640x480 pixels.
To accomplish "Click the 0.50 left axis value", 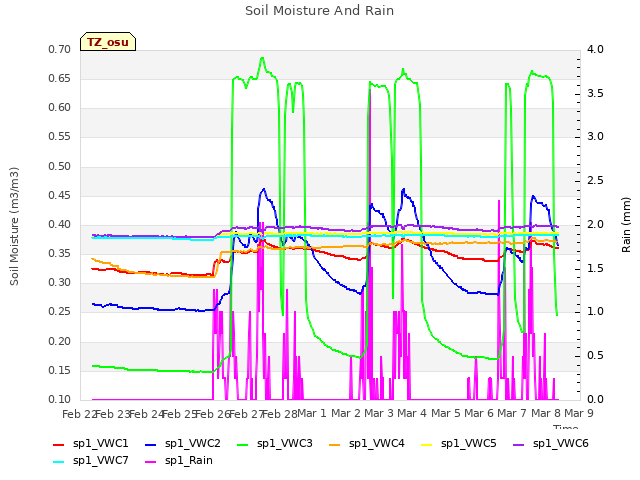I will tap(60, 167).
